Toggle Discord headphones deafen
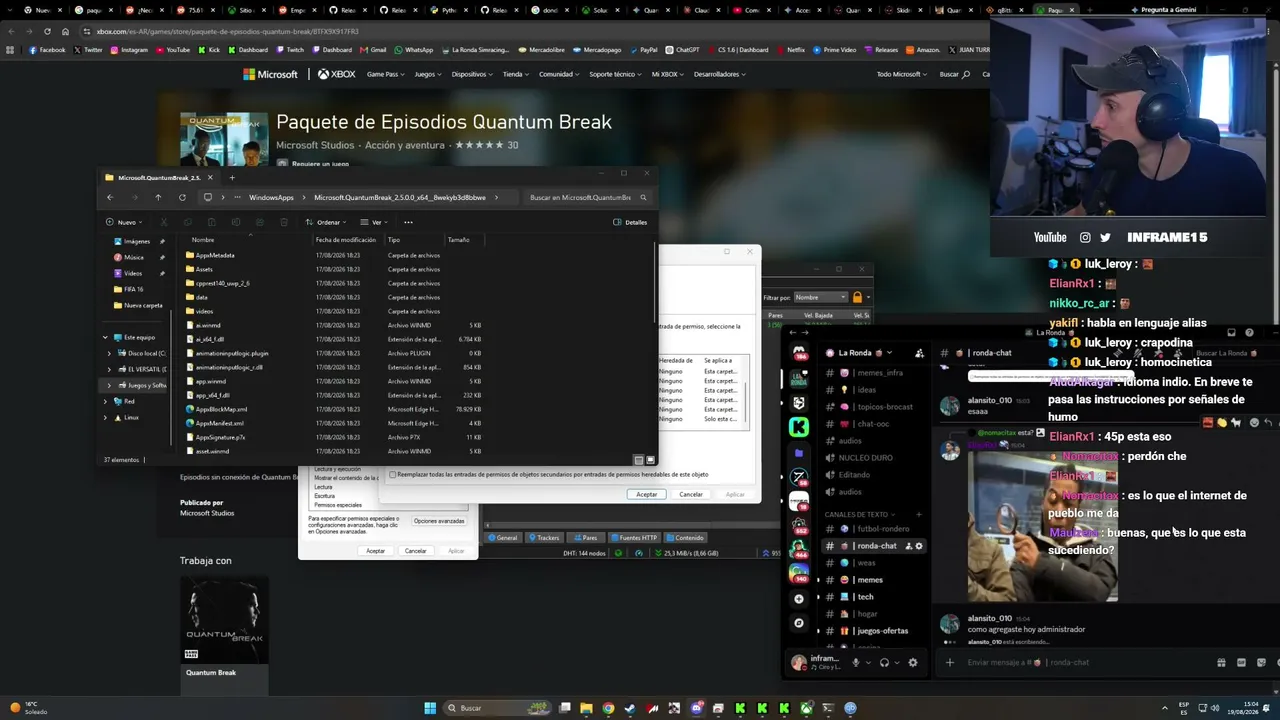The height and width of the screenshot is (720, 1280). (884, 662)
